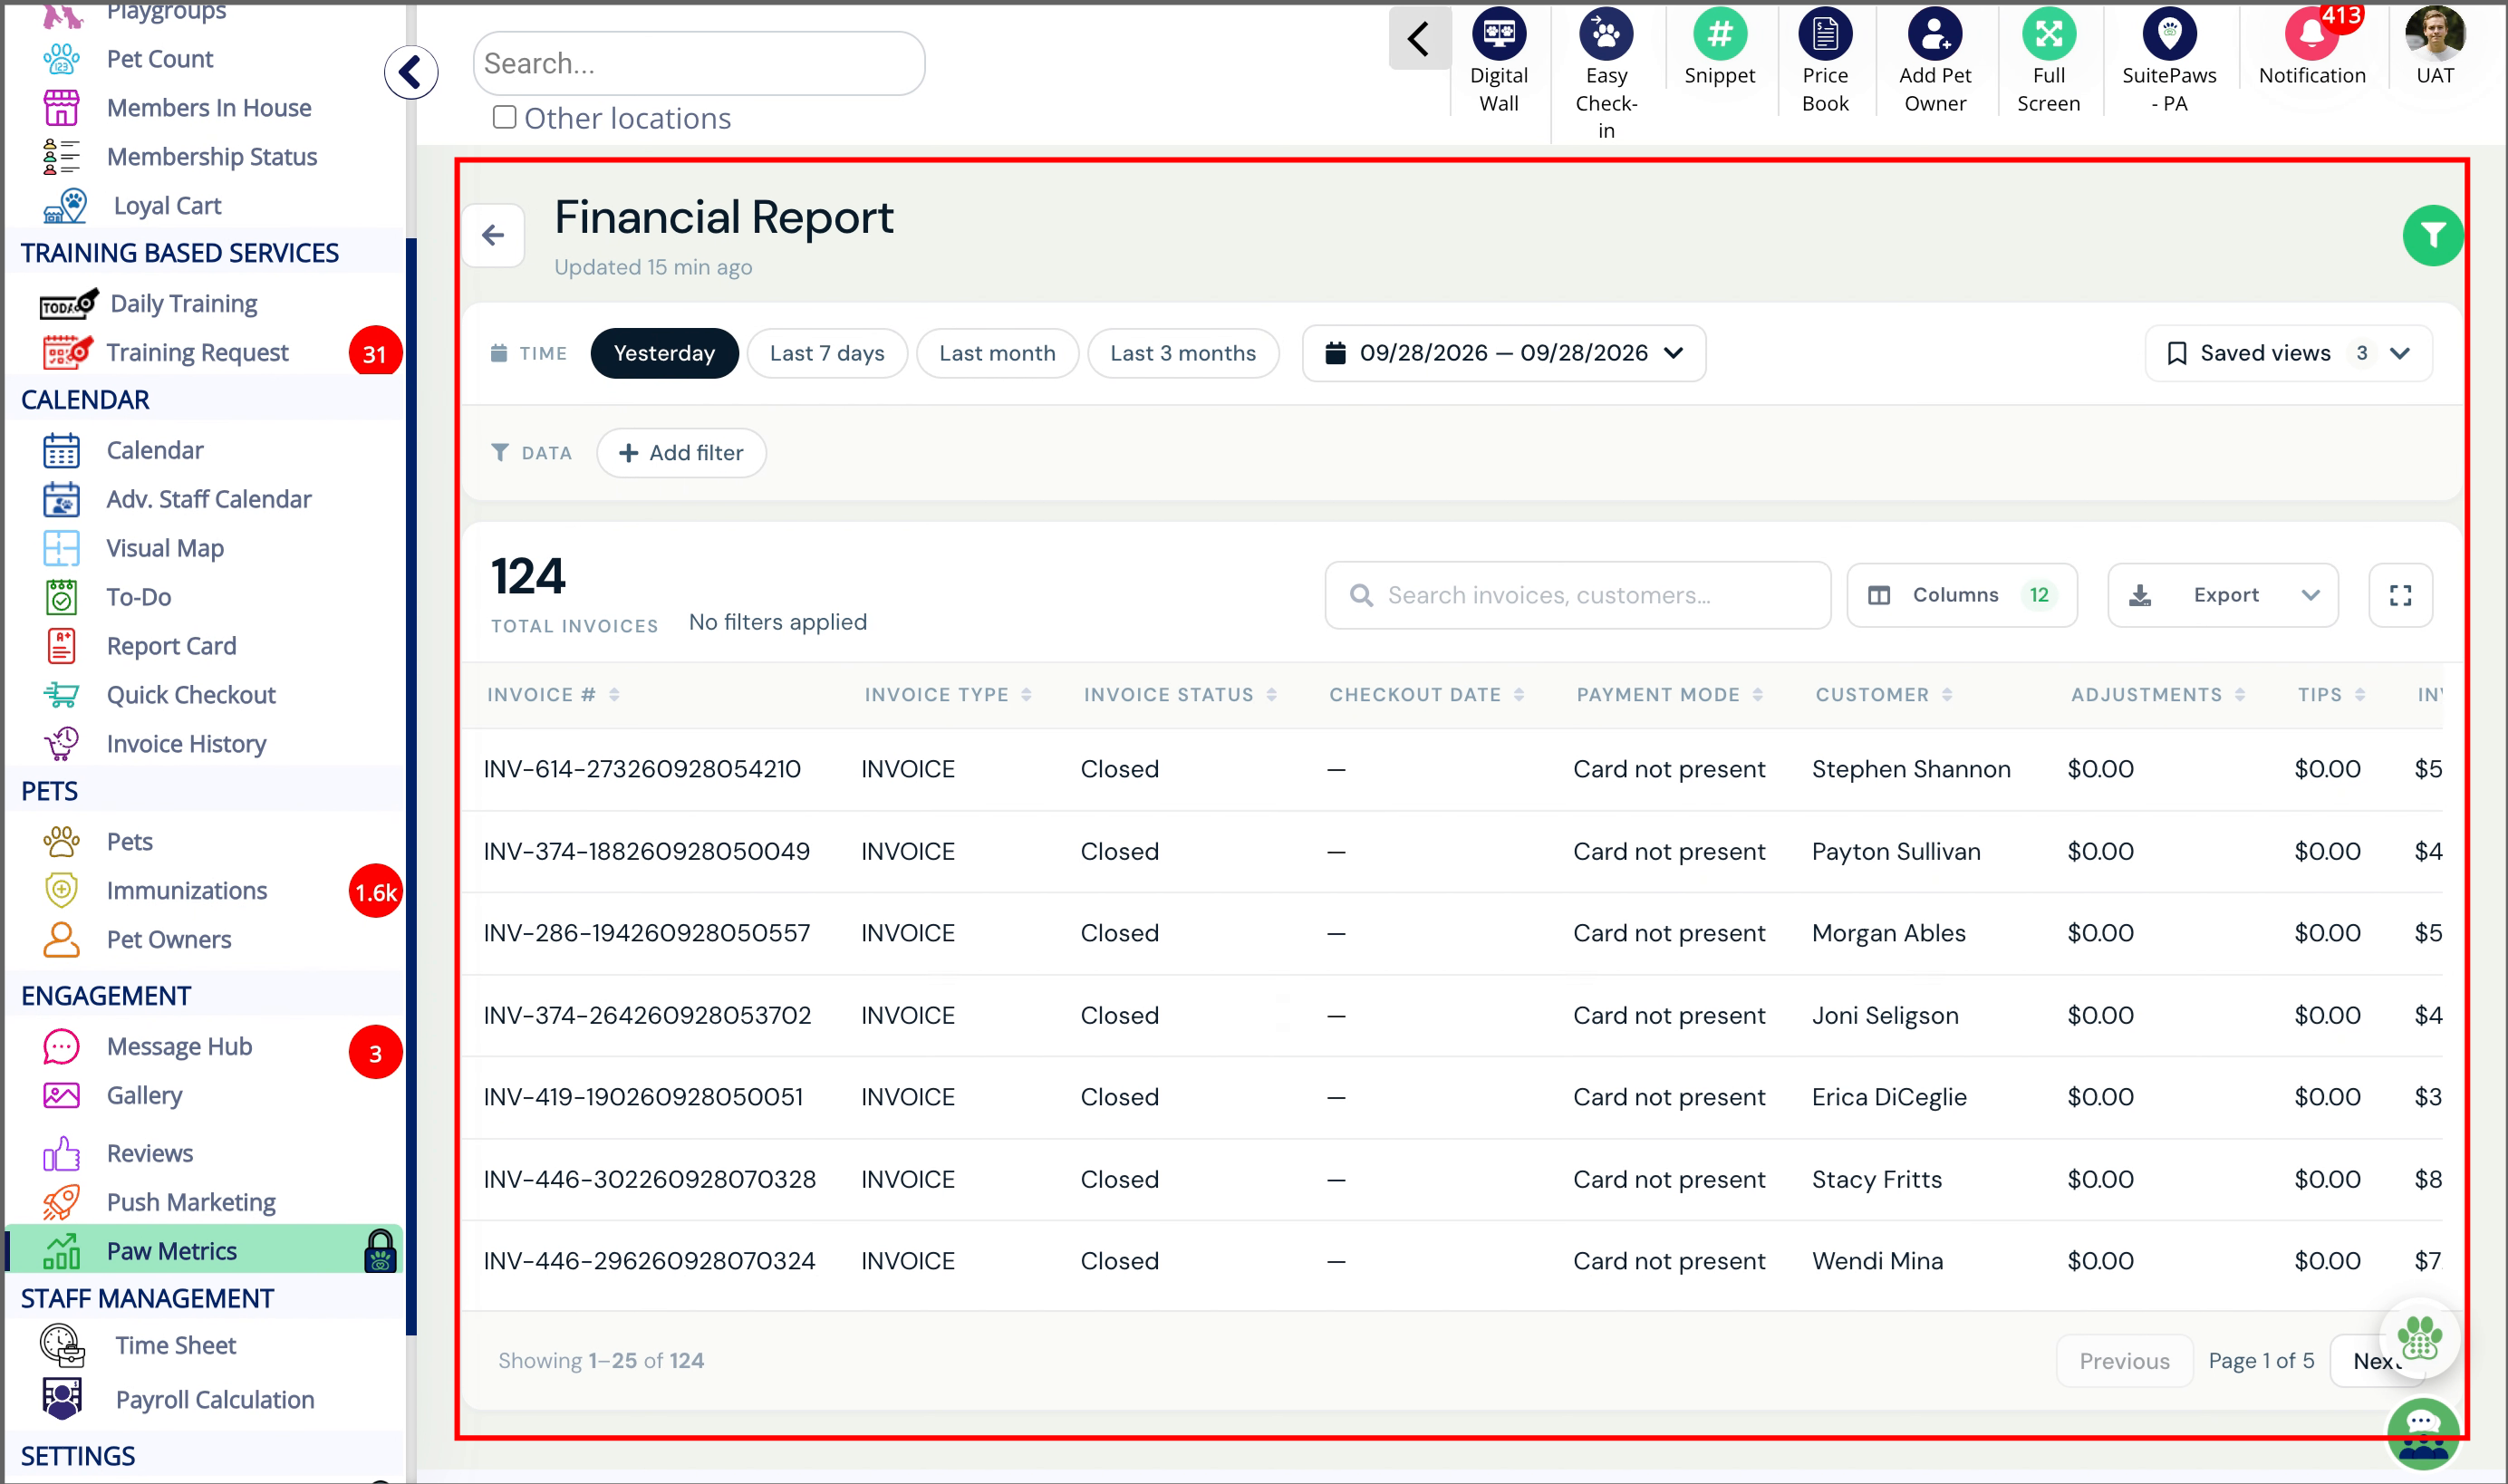Screen dimensions: 2508x1484
Task: Expand the Saved views dropdown
Action: 2288,353
